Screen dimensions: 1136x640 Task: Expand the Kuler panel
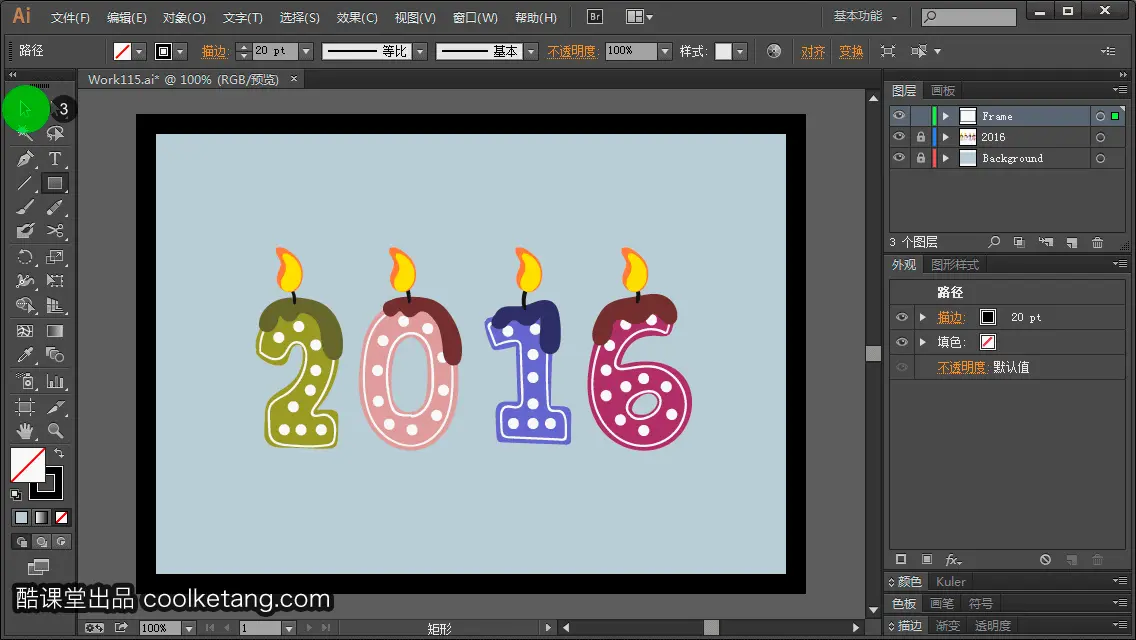point(951,581)
